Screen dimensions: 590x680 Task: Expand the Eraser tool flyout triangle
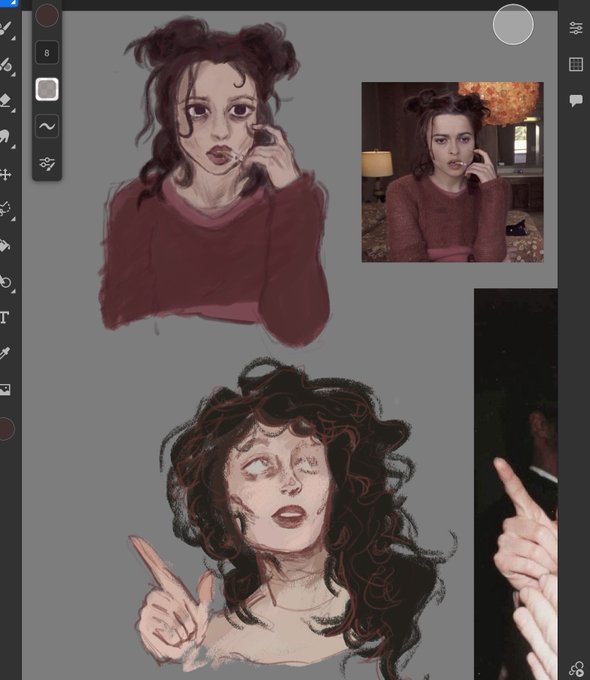click(13, 111)
